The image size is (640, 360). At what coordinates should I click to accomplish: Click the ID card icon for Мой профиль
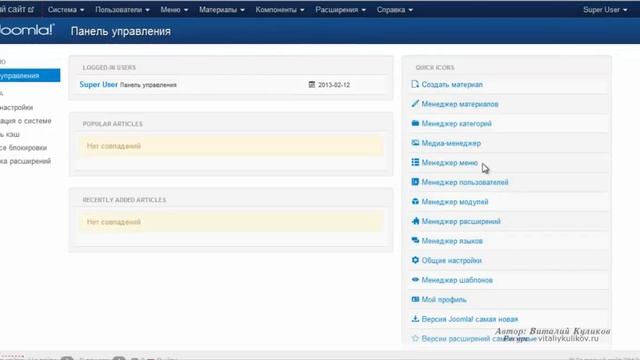click(415, 299)
